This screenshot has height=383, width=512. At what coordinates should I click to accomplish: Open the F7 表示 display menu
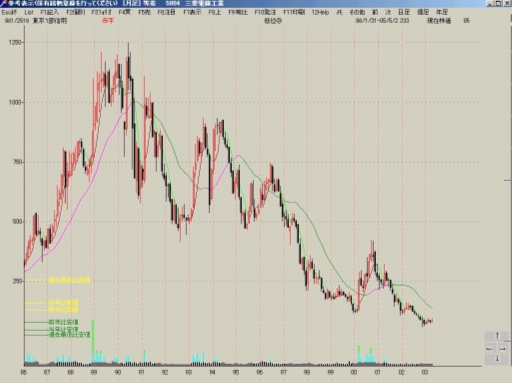tap(192, 12)
